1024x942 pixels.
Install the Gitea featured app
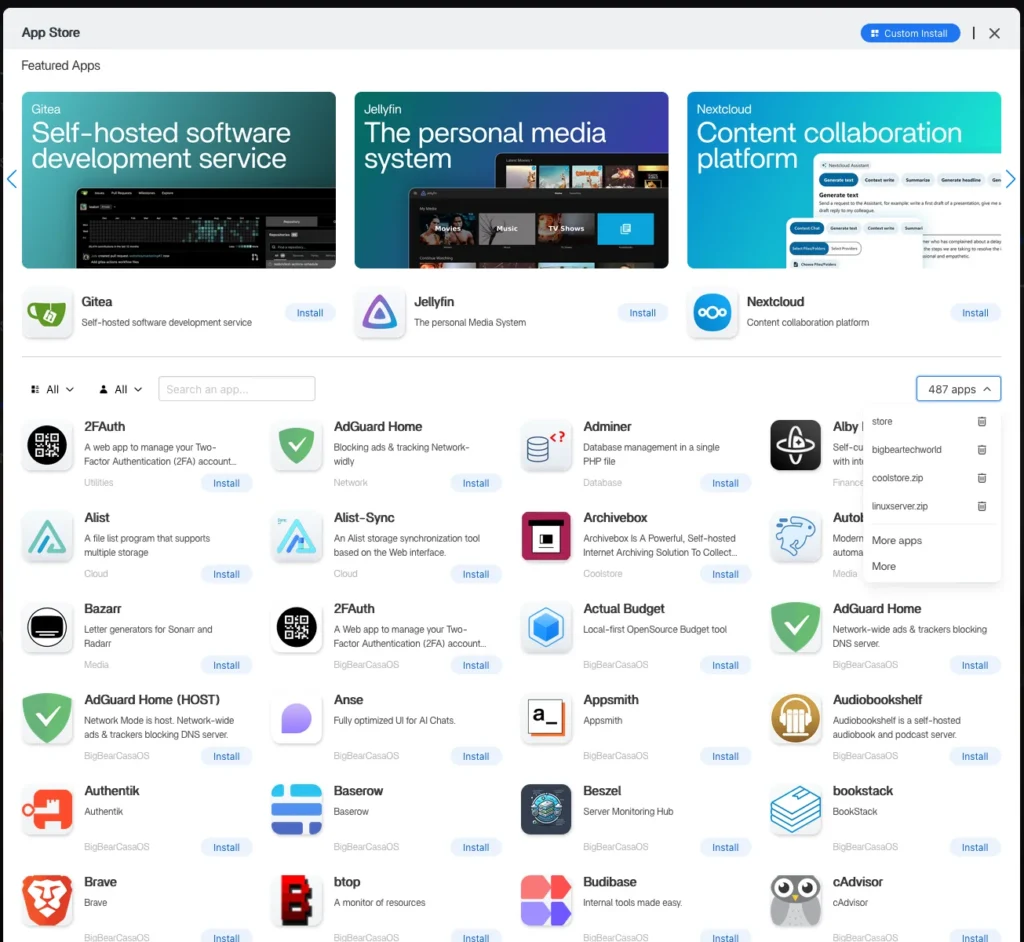(x=310, y=313)
